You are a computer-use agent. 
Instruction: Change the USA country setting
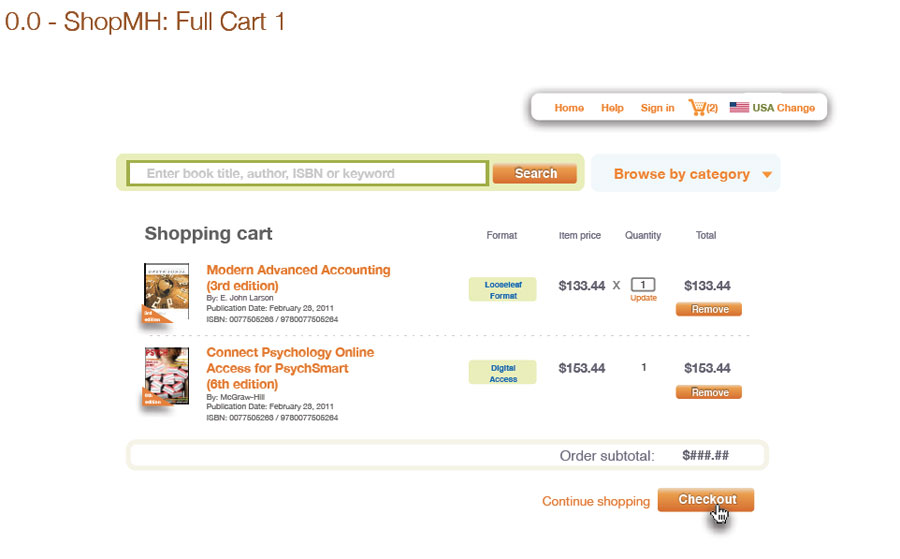[x=796, y=108]
